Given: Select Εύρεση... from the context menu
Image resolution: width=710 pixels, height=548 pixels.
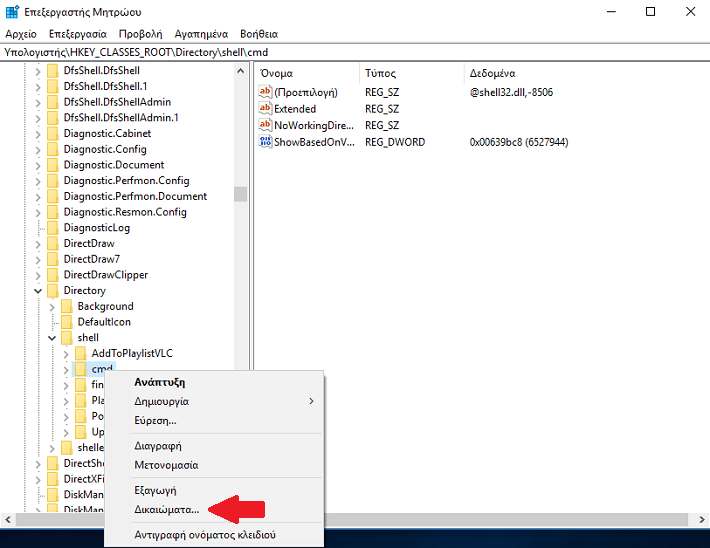Looking at the screenshot, I should pyautogui.click(x=155, y=420).
